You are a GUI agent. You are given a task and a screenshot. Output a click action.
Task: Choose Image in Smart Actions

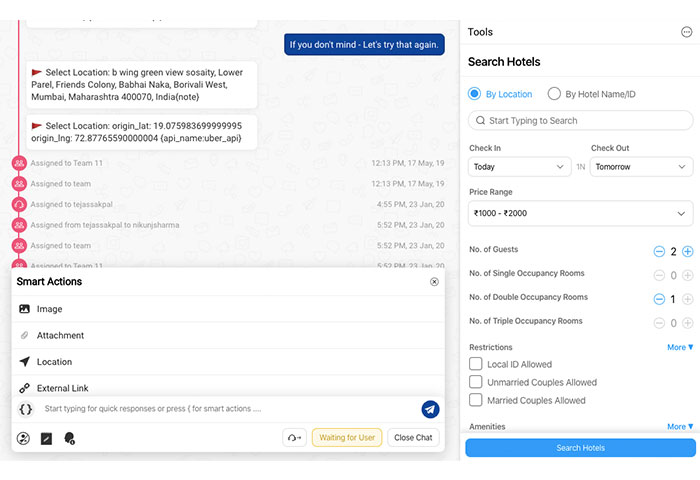[x=49, y=309]
